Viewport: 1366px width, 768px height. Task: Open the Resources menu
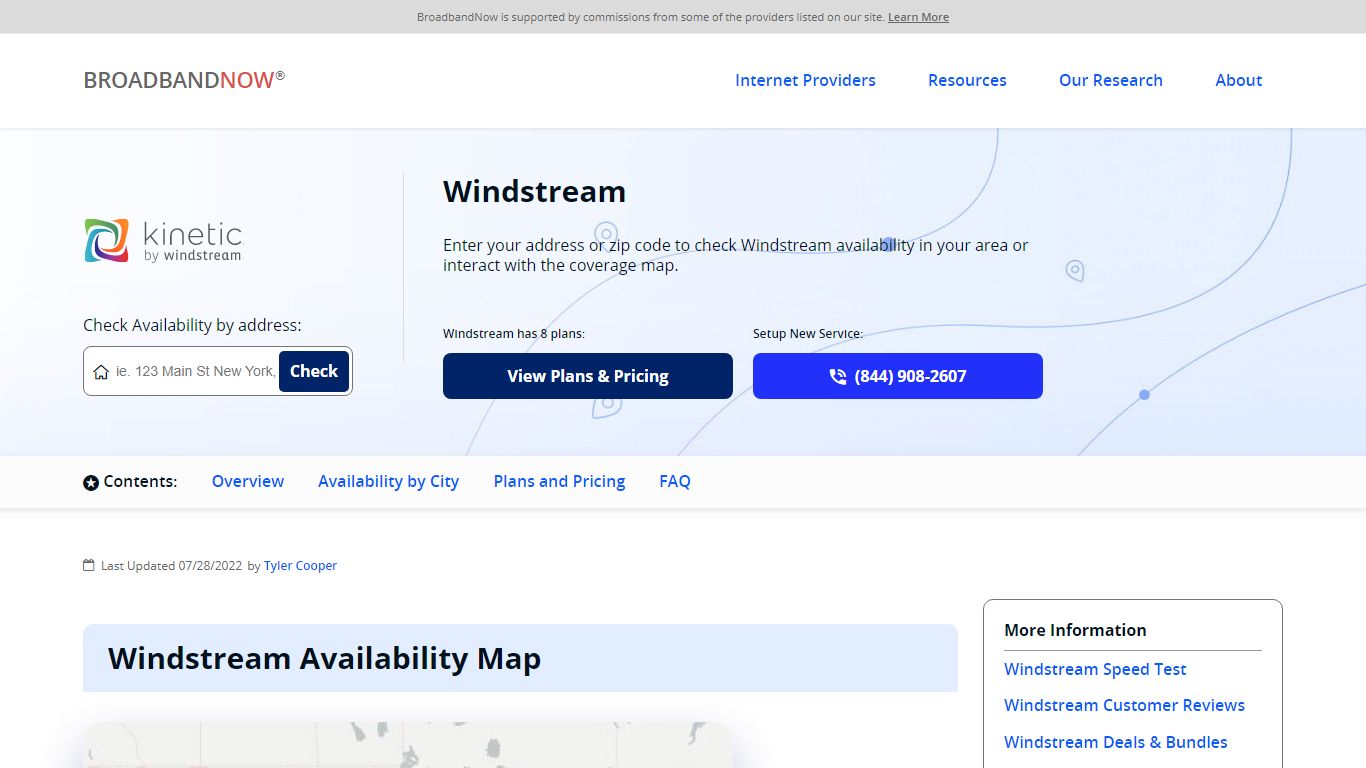pyautogui.click(x=967, y=80)
